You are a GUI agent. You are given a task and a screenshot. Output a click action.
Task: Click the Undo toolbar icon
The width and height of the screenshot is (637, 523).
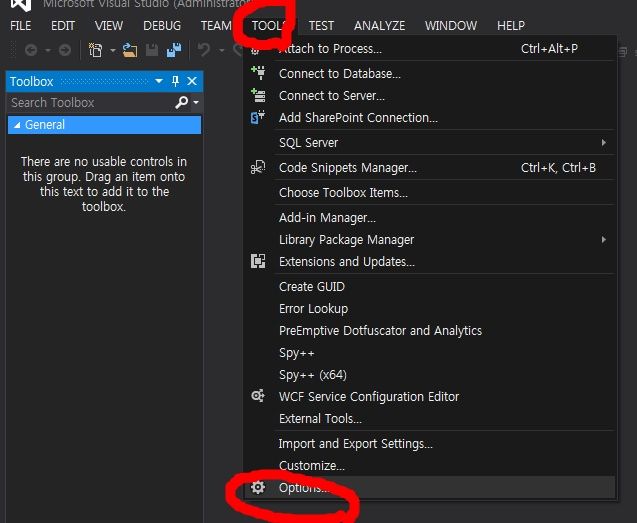pyautogui.click(x=204, y=50)
